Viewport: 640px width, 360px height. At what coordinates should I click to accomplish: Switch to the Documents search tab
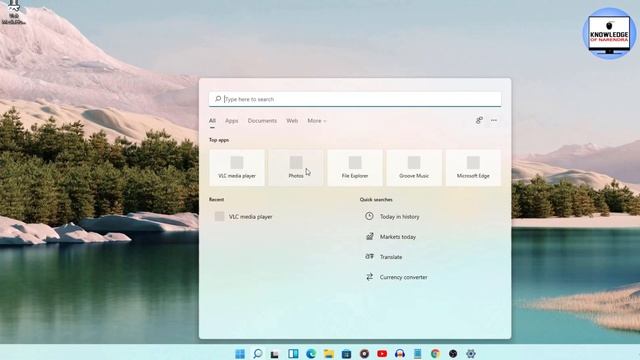262,121
